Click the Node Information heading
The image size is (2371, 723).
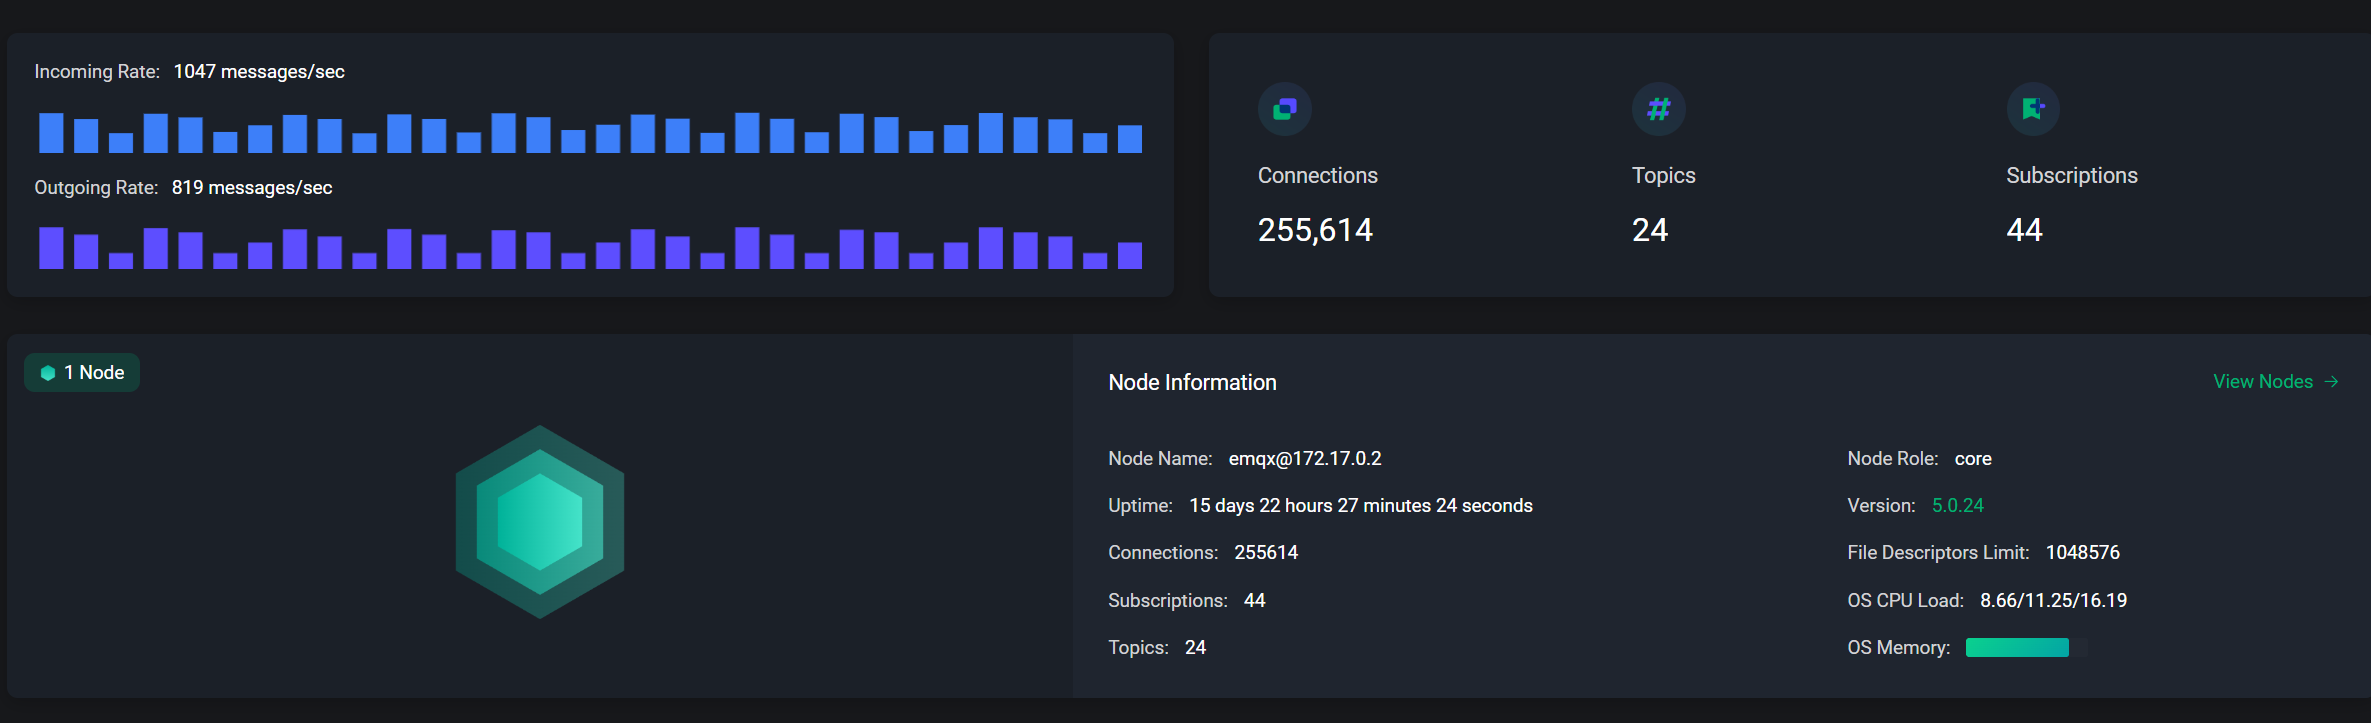tap(1192, 383)
